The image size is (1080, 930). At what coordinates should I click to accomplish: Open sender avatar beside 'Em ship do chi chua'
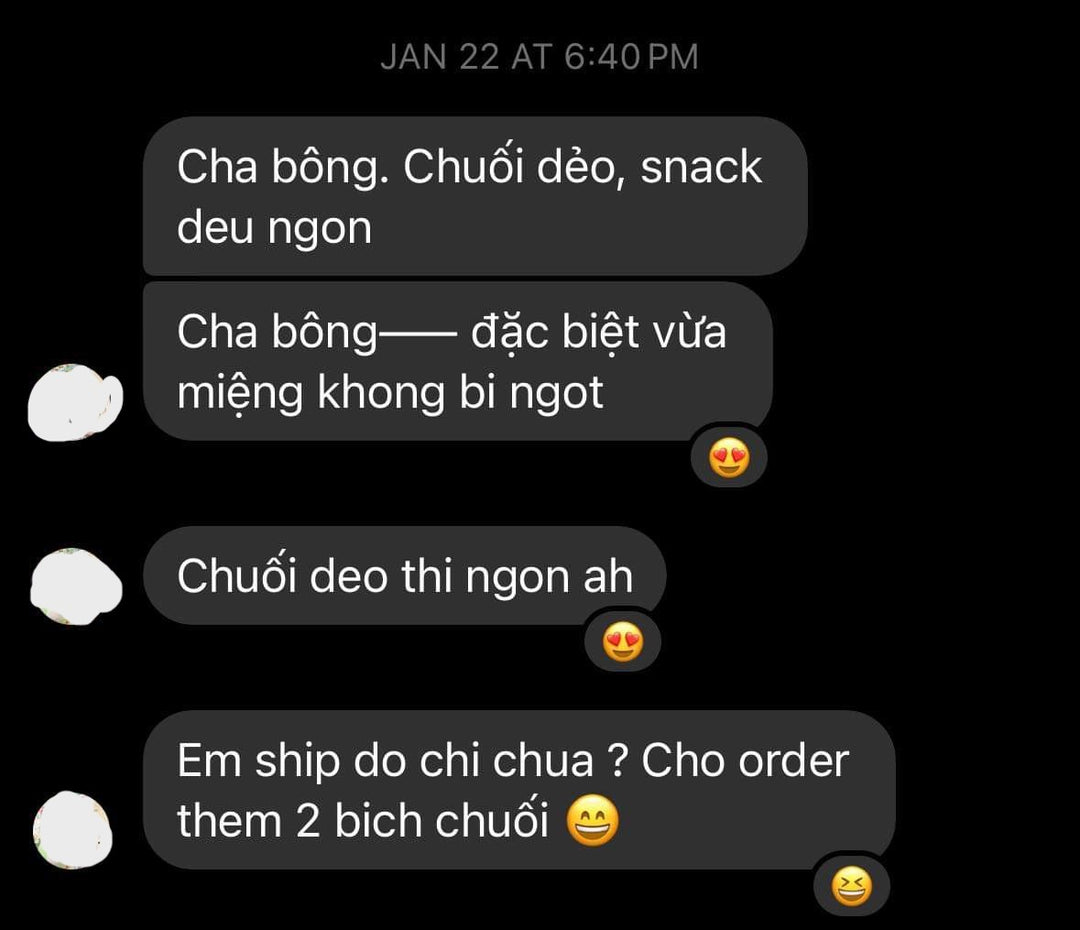pyautogui.click(x=73, y=830)
